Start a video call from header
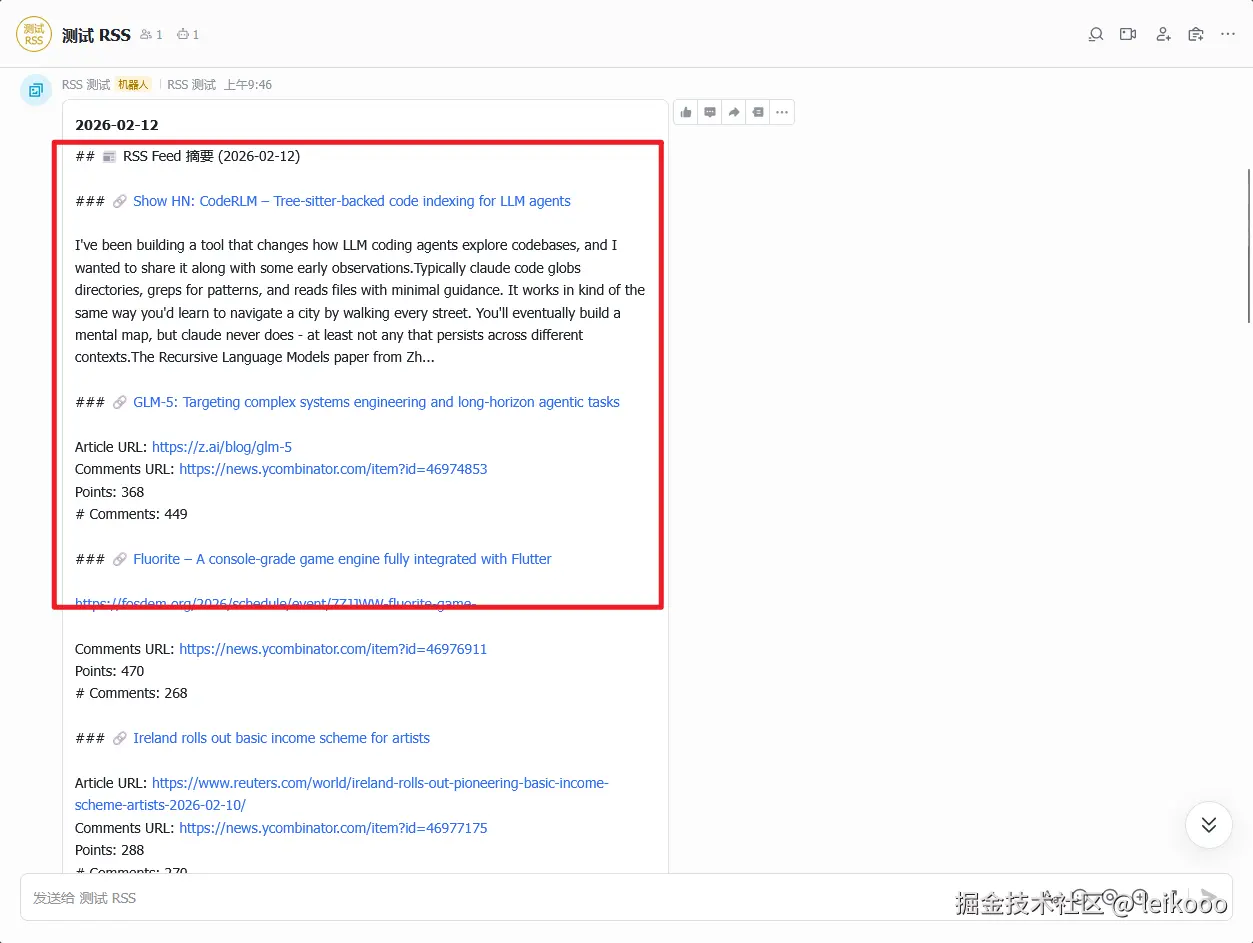 pyautogui.click(x=1129, y=34)
